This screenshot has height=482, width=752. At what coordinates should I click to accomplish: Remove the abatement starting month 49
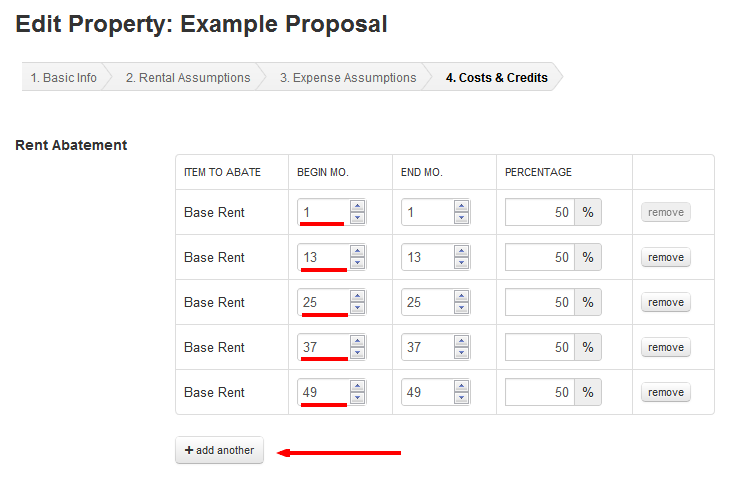665,392
